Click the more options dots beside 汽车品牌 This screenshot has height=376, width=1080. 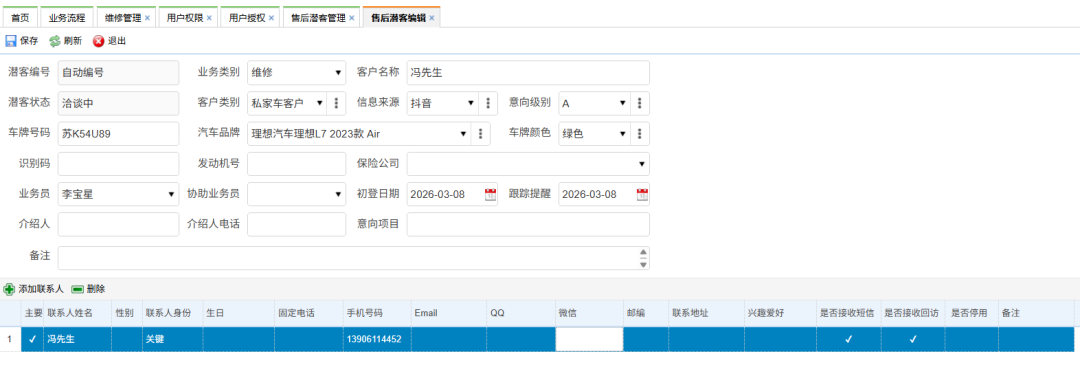click(481, 134)
